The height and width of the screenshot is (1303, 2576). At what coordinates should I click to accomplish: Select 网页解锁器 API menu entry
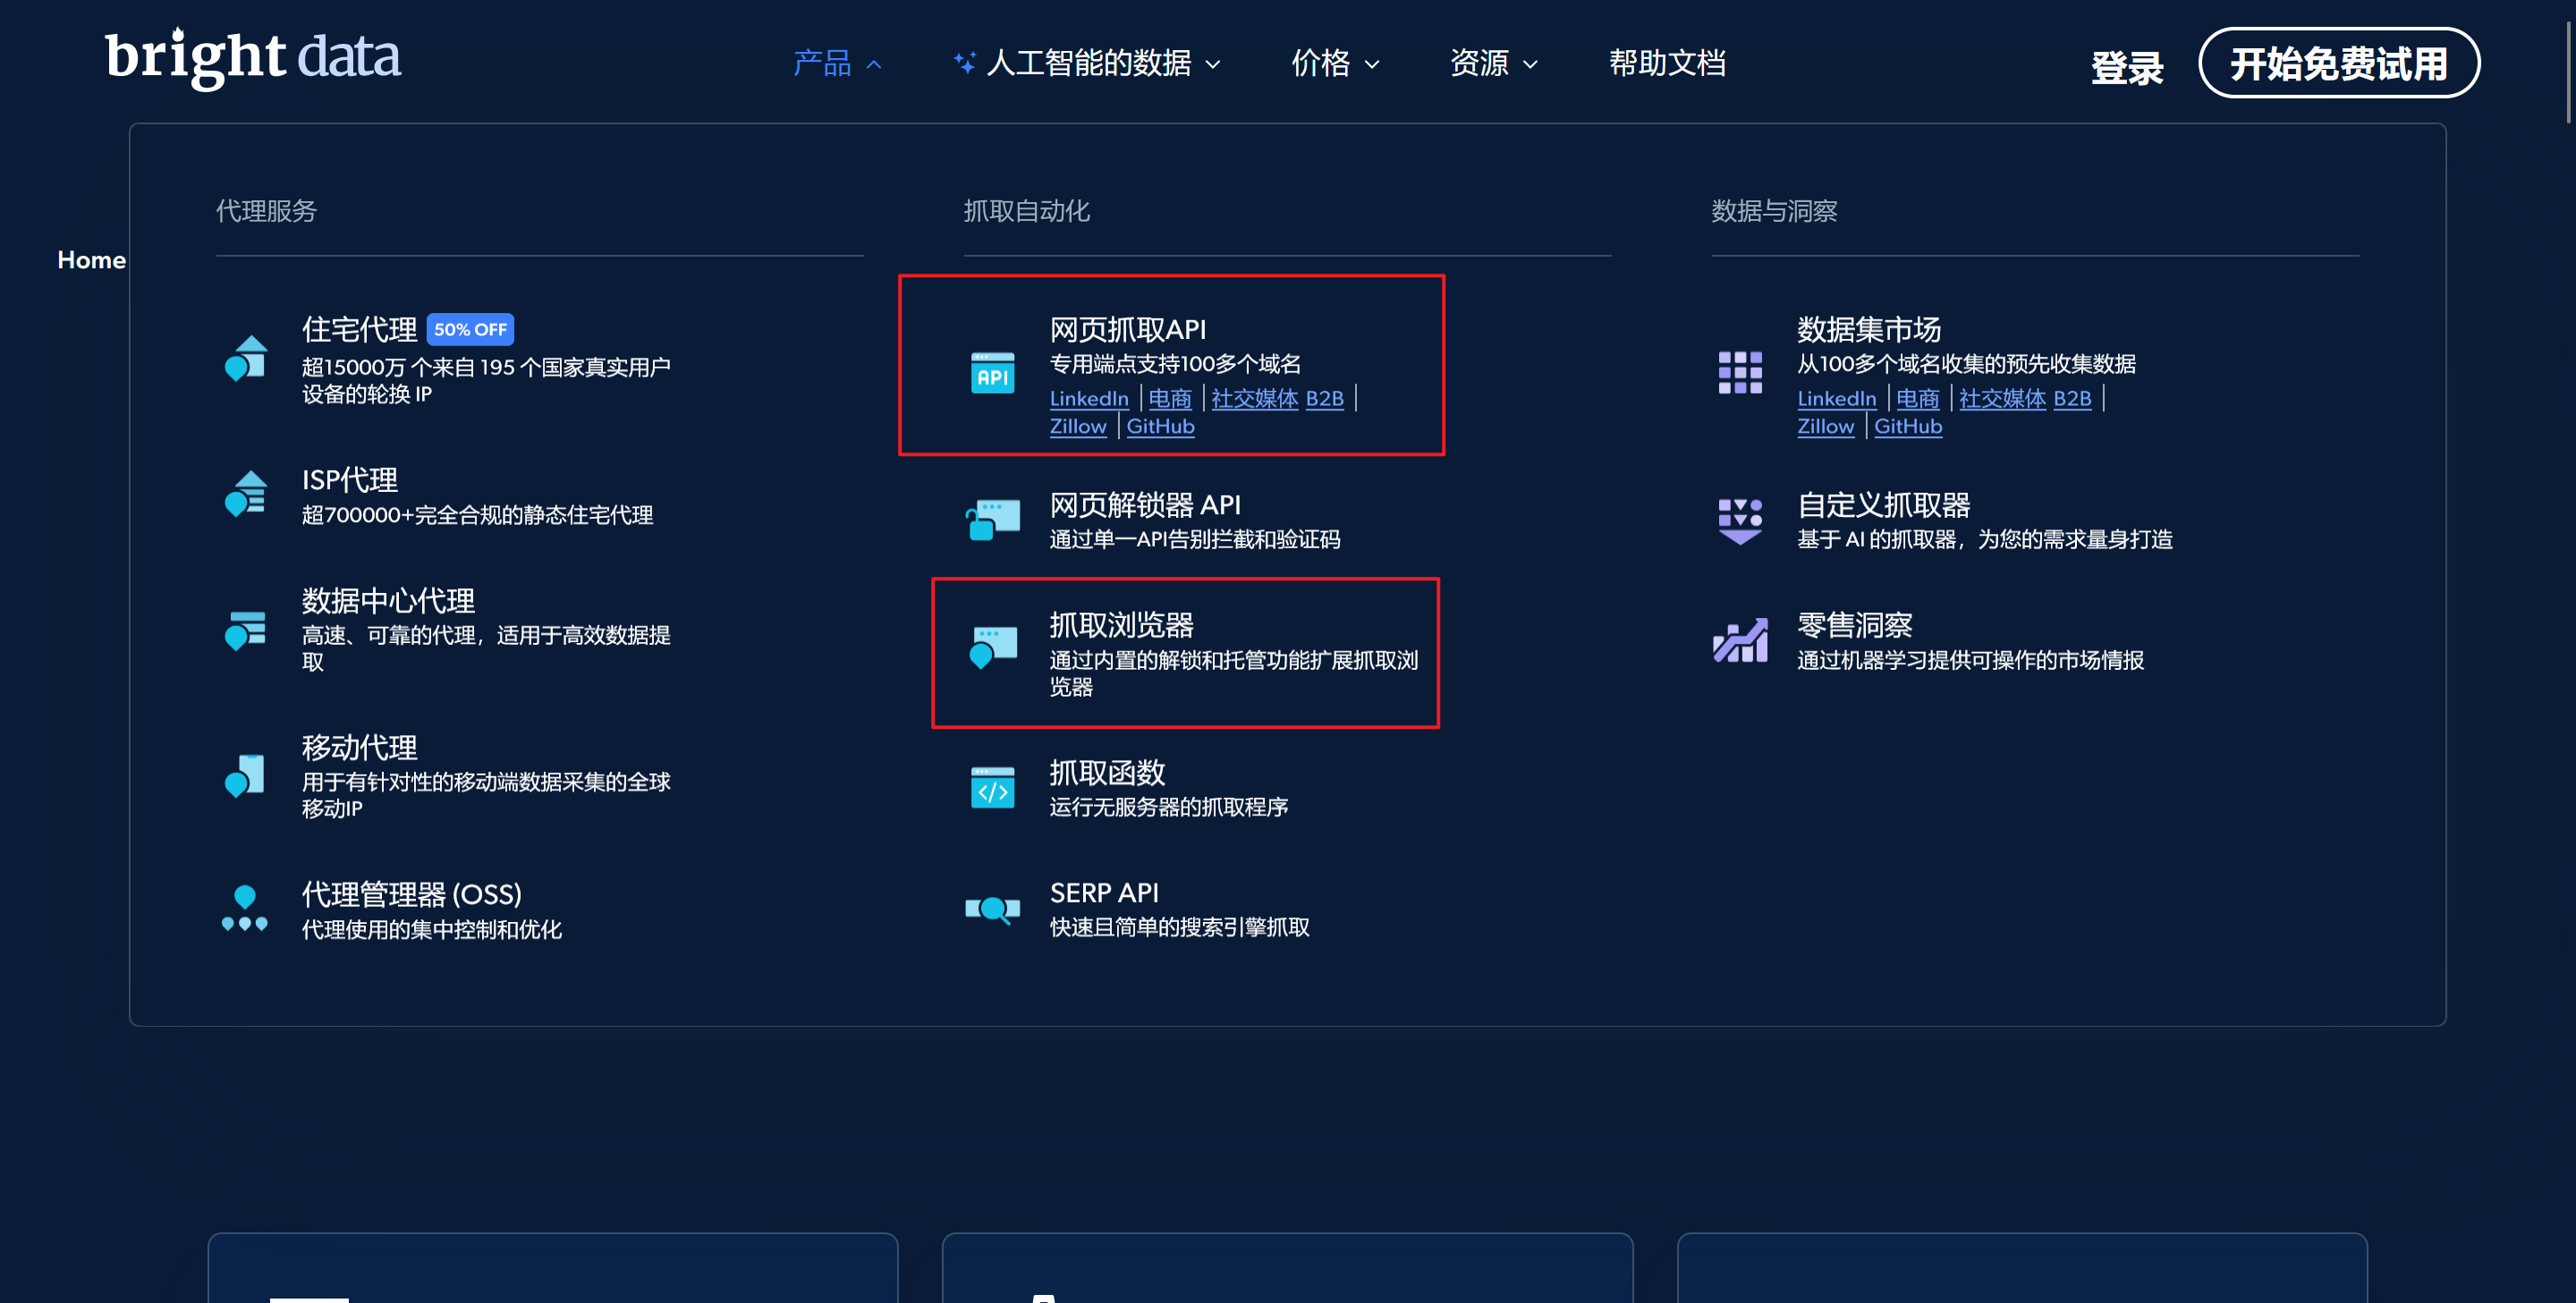(1144, 505)
